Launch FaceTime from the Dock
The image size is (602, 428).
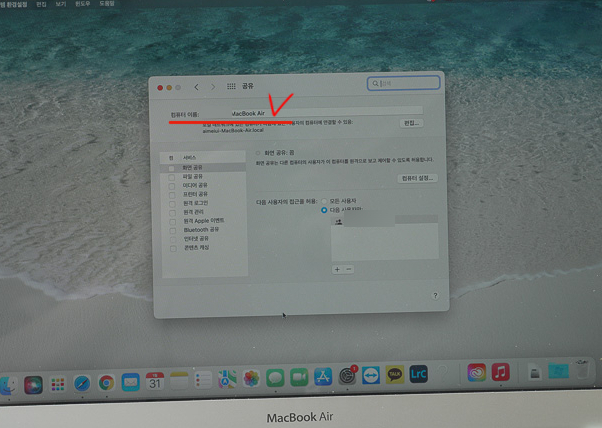click(299, 377)
